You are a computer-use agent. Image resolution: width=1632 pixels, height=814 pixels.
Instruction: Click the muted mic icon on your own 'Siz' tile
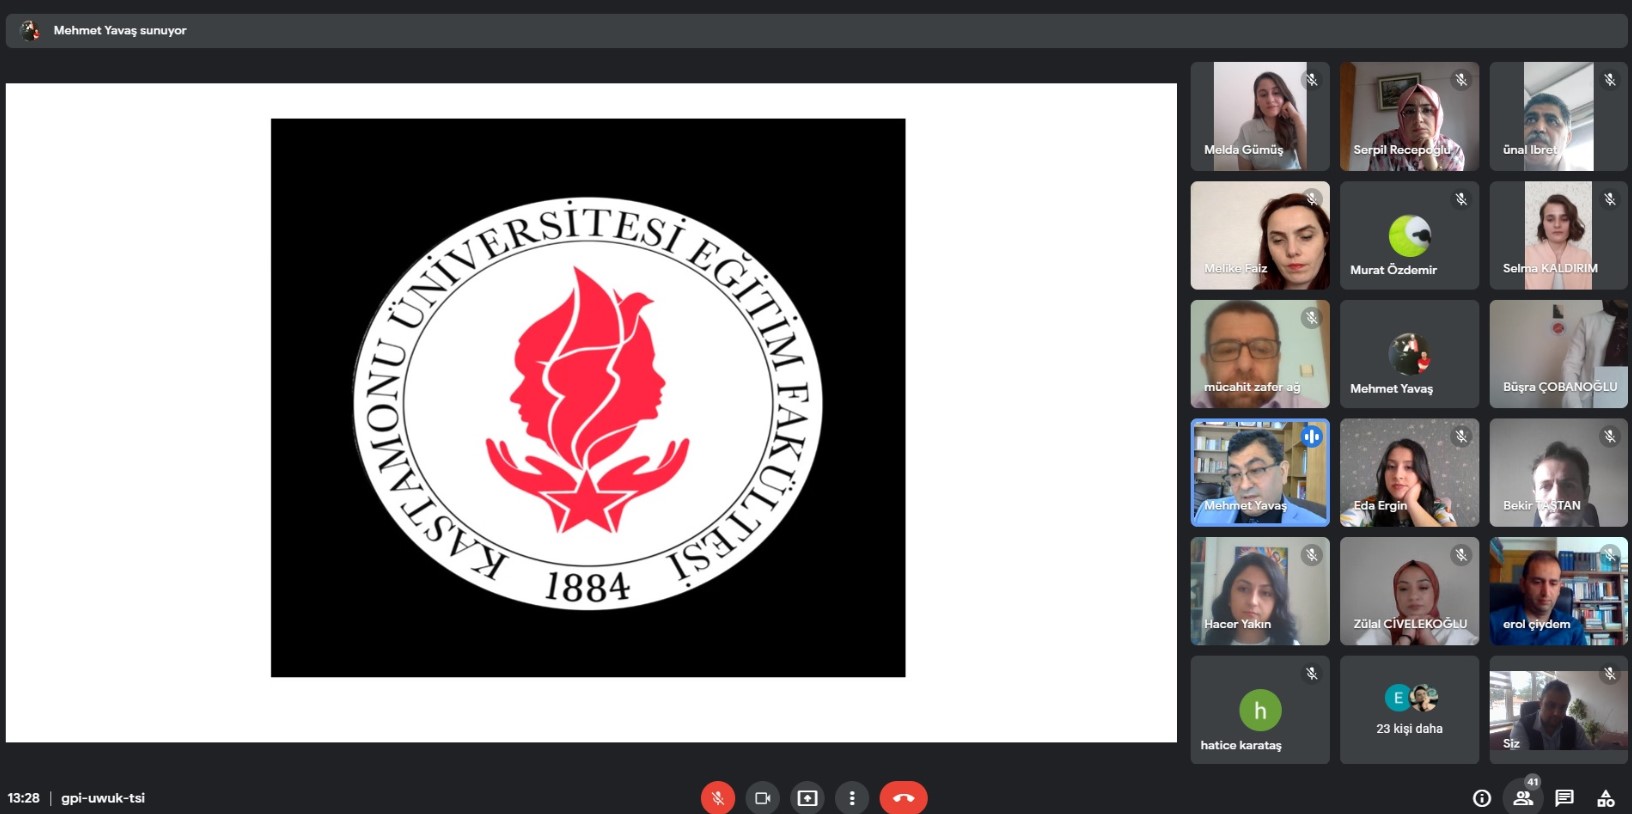(1610, 674)
